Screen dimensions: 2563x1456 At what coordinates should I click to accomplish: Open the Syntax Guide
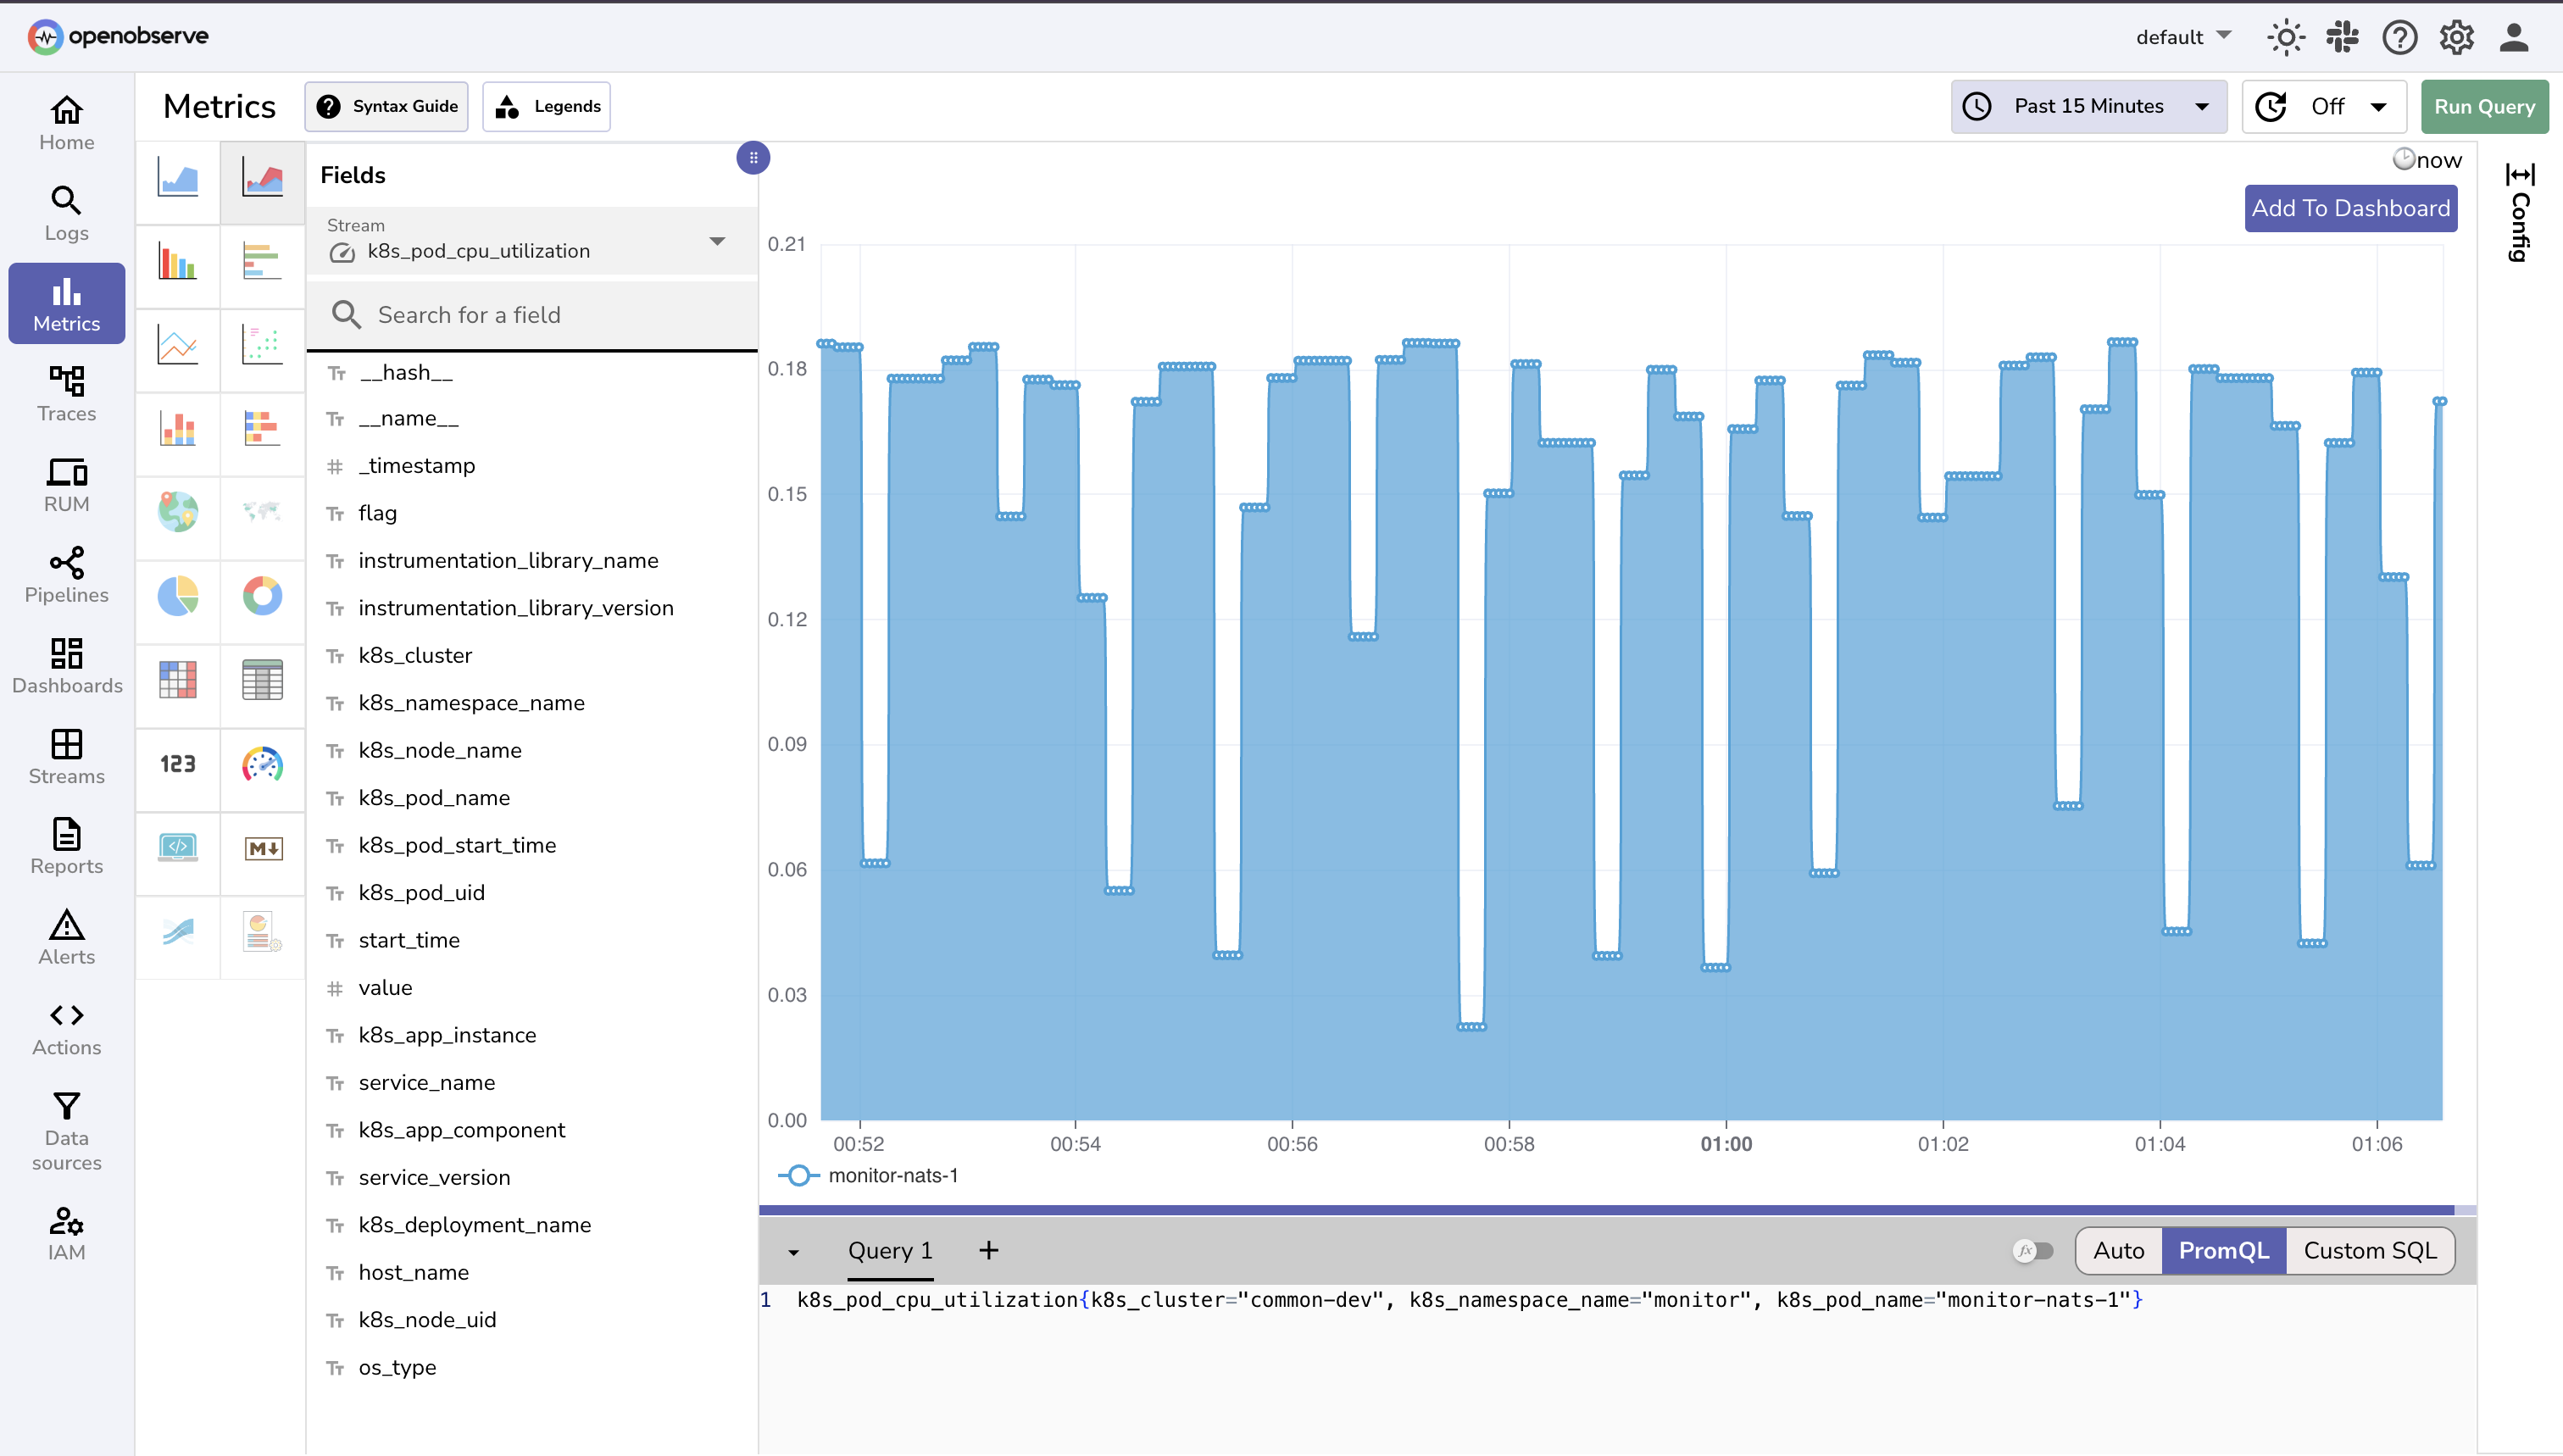tap(386, 106)
